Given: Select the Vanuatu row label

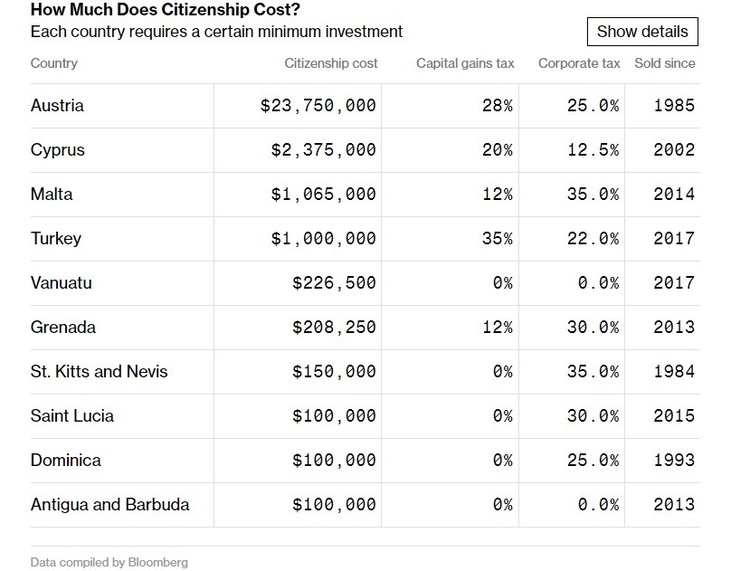Looking at the screenshot, I should (61, 283).
